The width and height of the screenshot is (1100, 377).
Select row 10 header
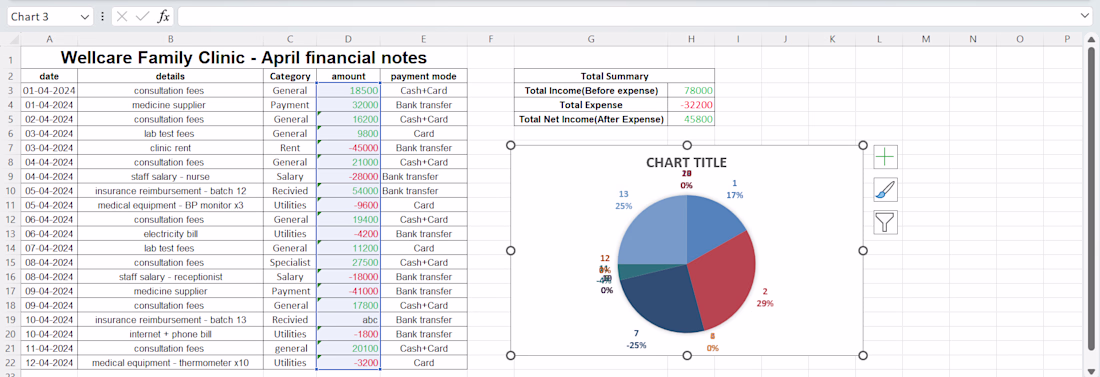11,191
